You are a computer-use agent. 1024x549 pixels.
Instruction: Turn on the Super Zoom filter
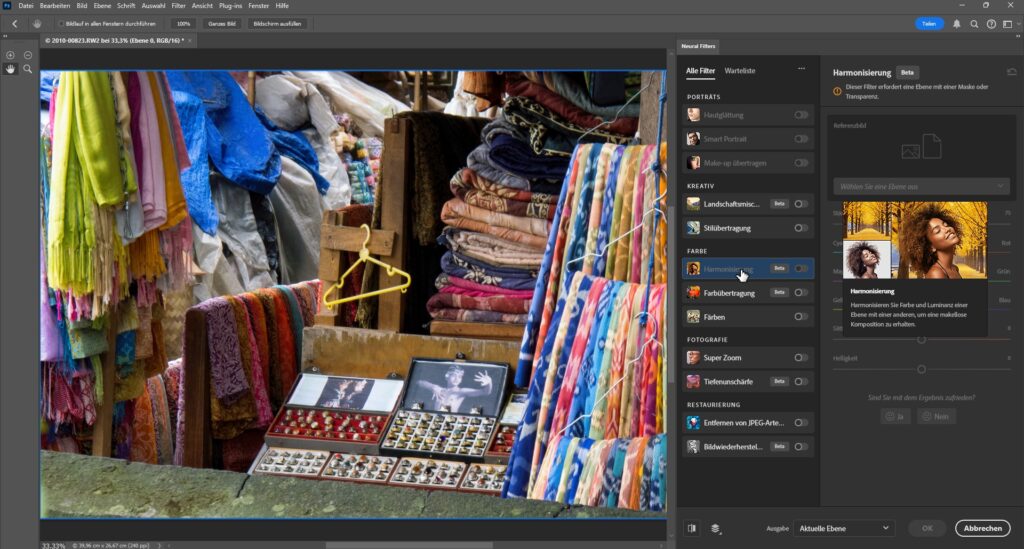click(801, 357)
